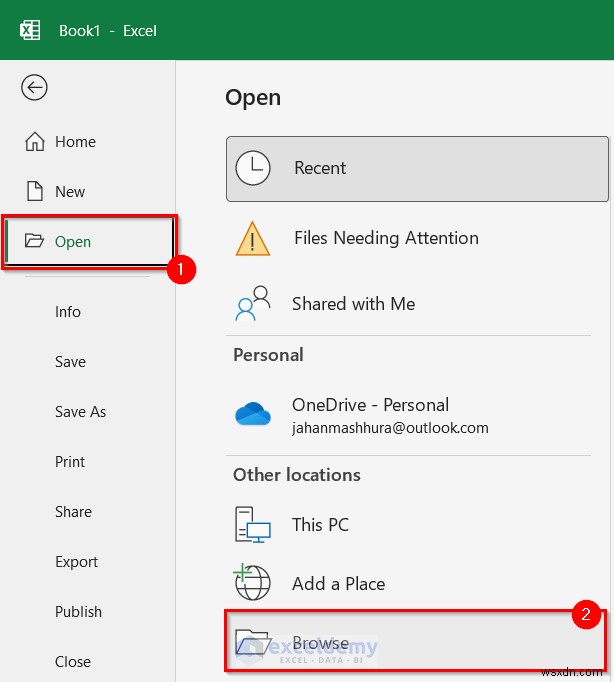Image resolution: width=614 pixels, height=682 pixels.
Task: Click the Browse folder icon
Action: coord(253,642)
